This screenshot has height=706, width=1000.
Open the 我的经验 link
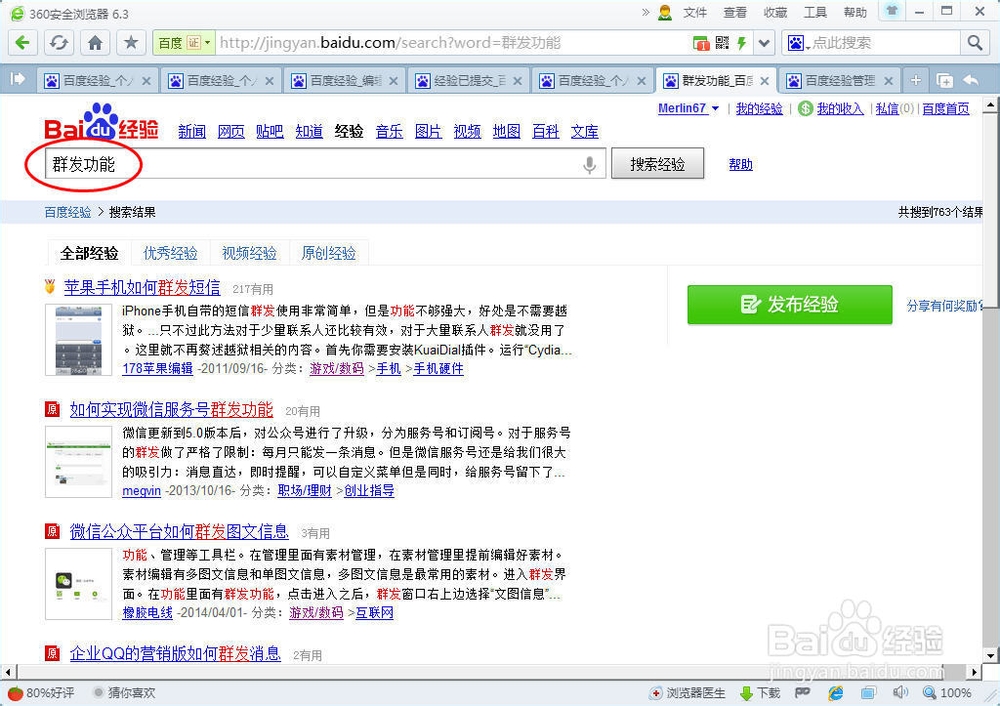point(759,108)
